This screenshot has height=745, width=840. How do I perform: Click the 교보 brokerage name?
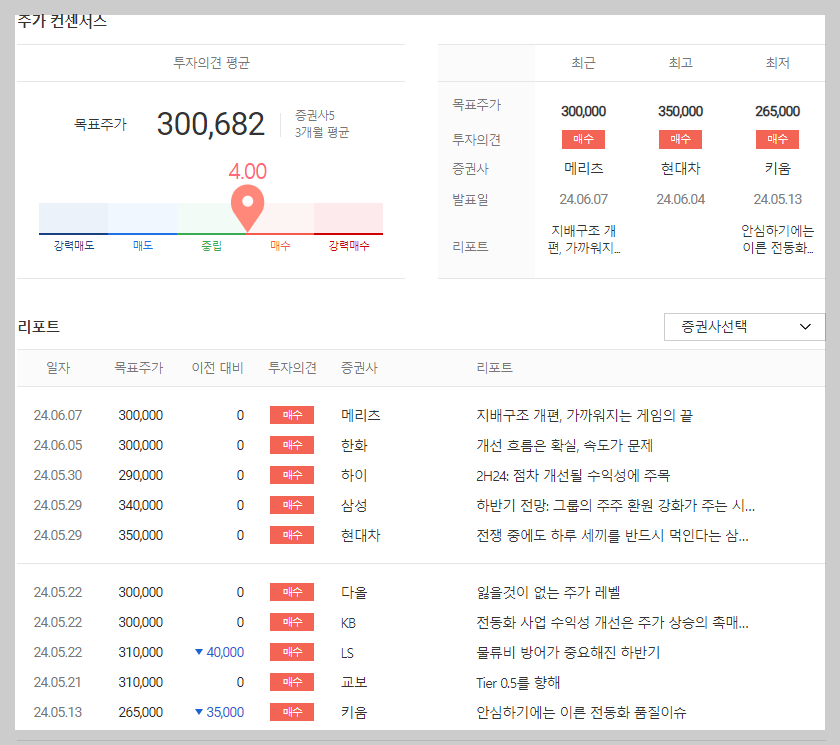pos(354,682)
